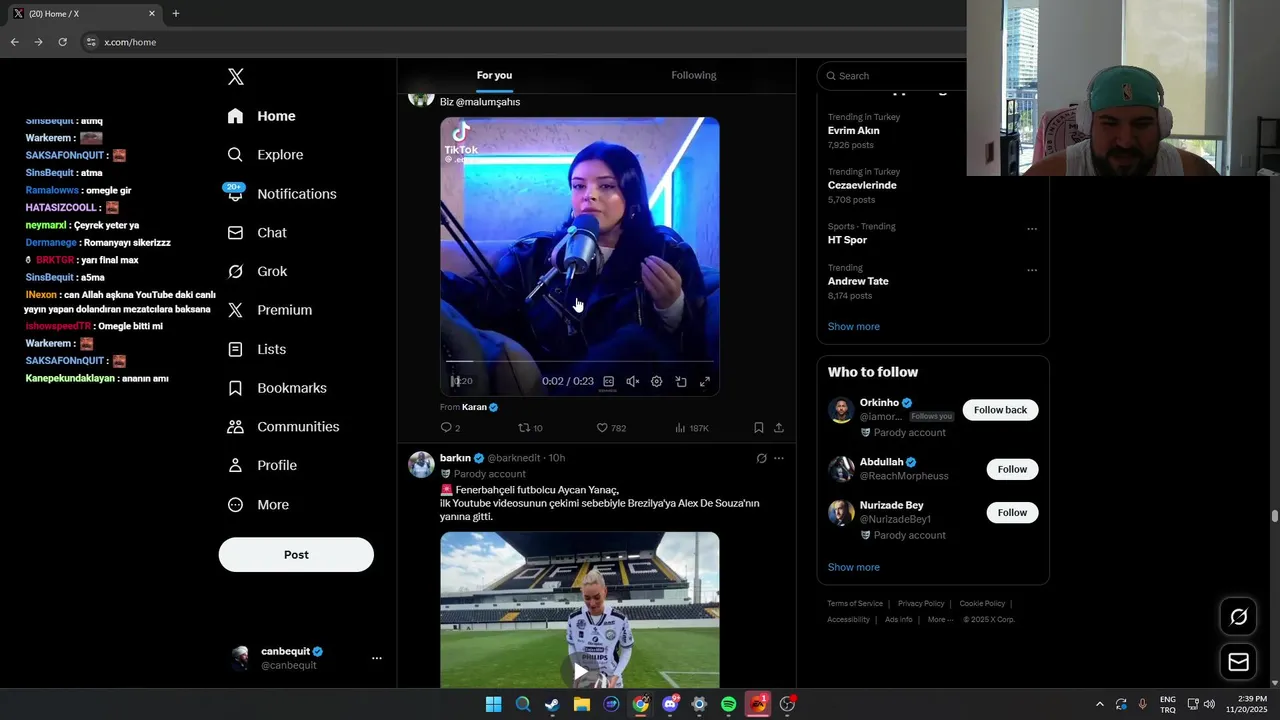
Task: Open Grok in the sidebar
Action: 257,272
